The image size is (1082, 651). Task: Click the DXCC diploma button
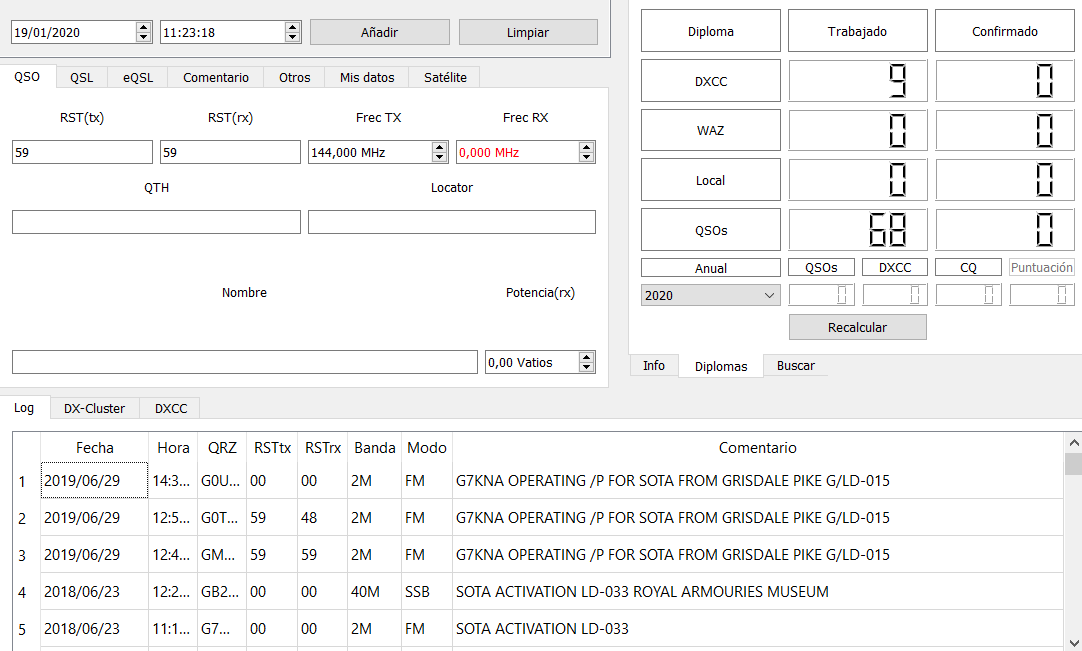tap(711, 81)
